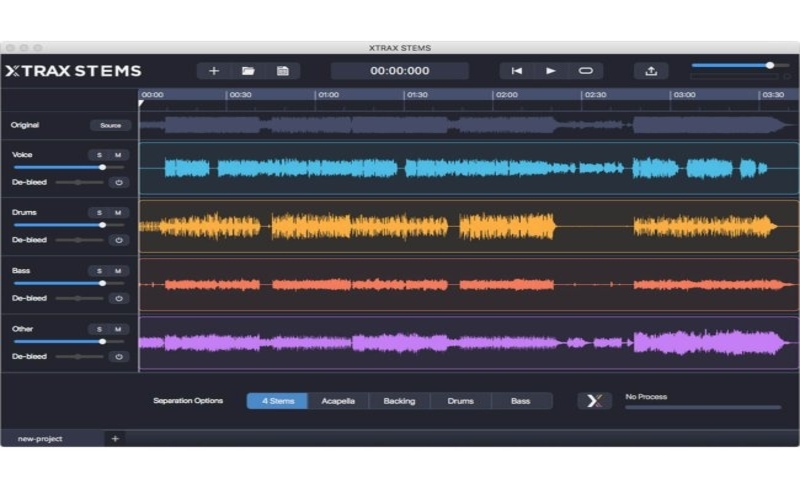800x488 pixels.
Task: Adjust the Bass volume slider
Action: [x=69, y=283]
